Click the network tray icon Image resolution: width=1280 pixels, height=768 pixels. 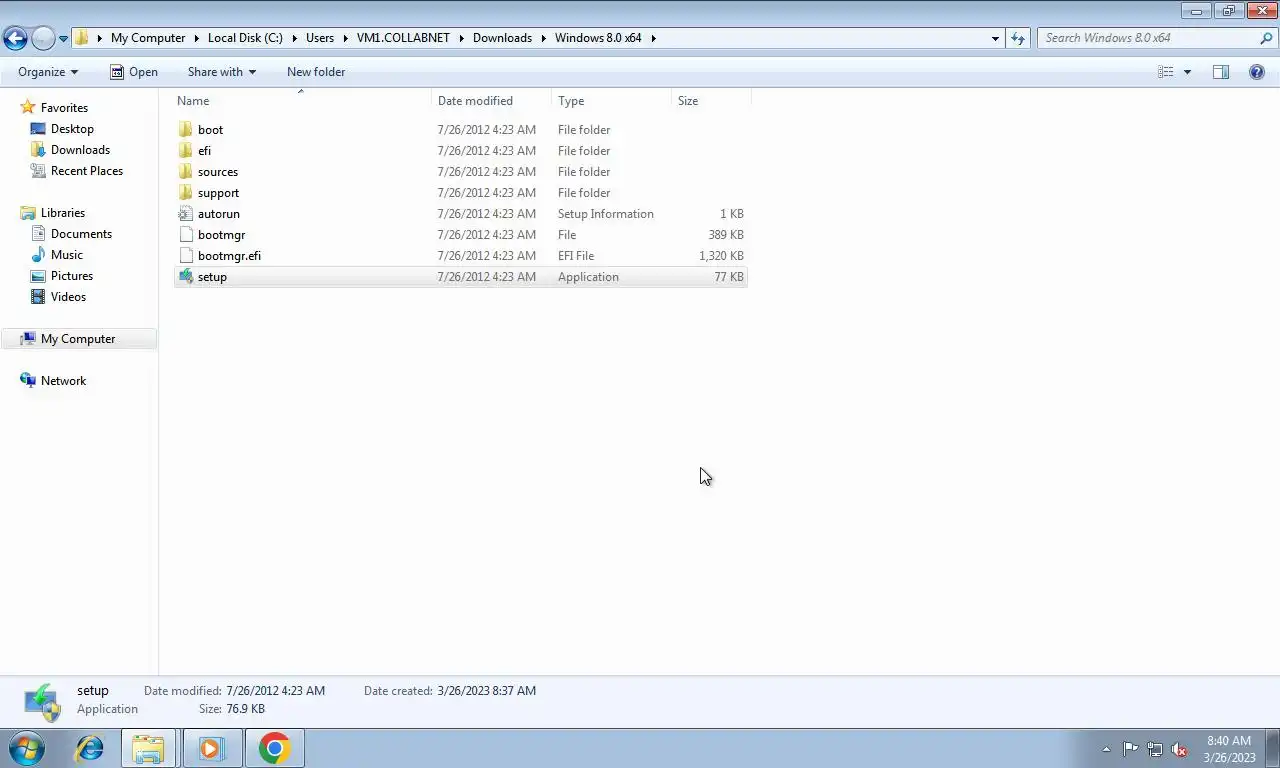[1155, 749]
